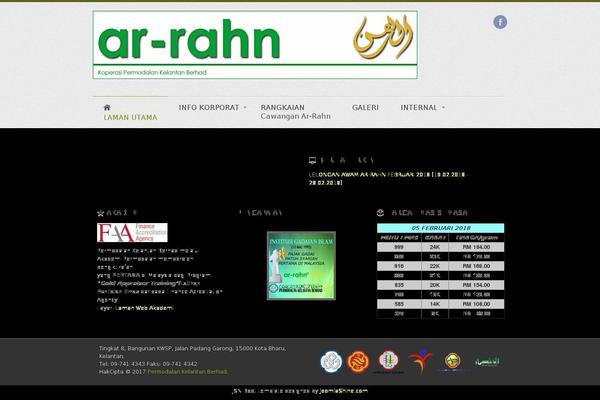
Task: Click the 835 purity cell
Action: point(399,285)
